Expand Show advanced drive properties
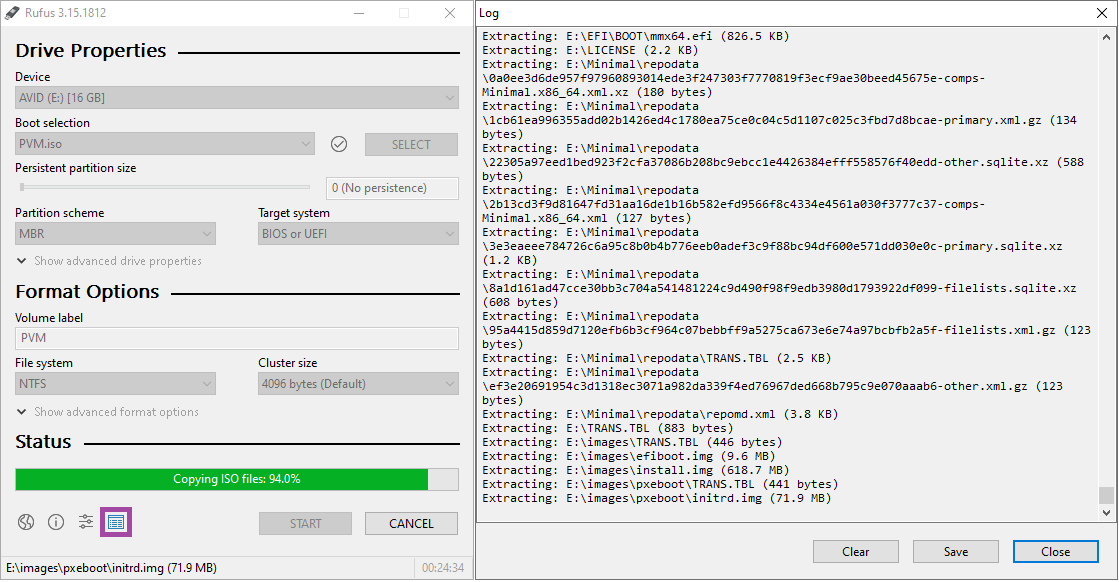 click(109, 261)
